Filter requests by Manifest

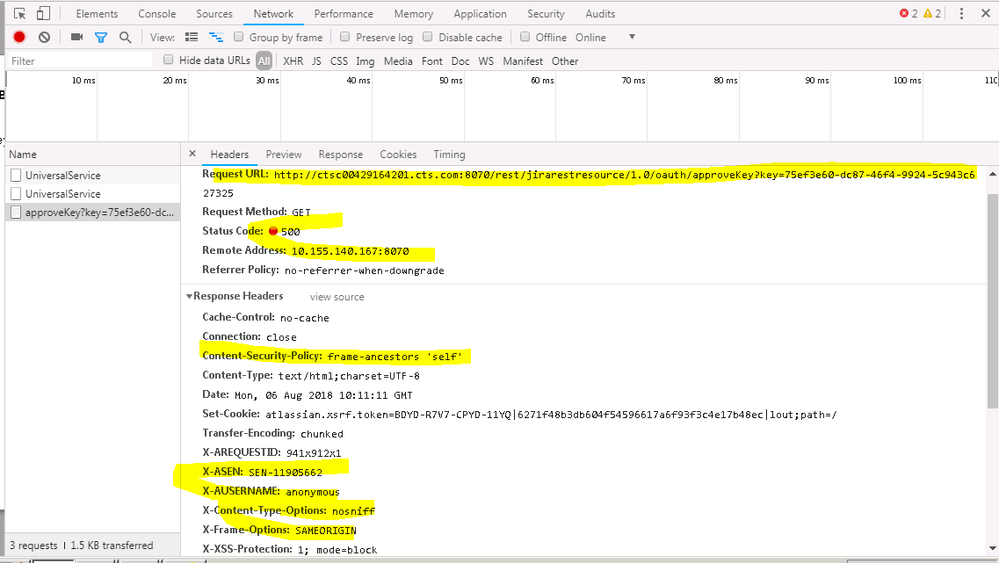[x=523, y=61]
